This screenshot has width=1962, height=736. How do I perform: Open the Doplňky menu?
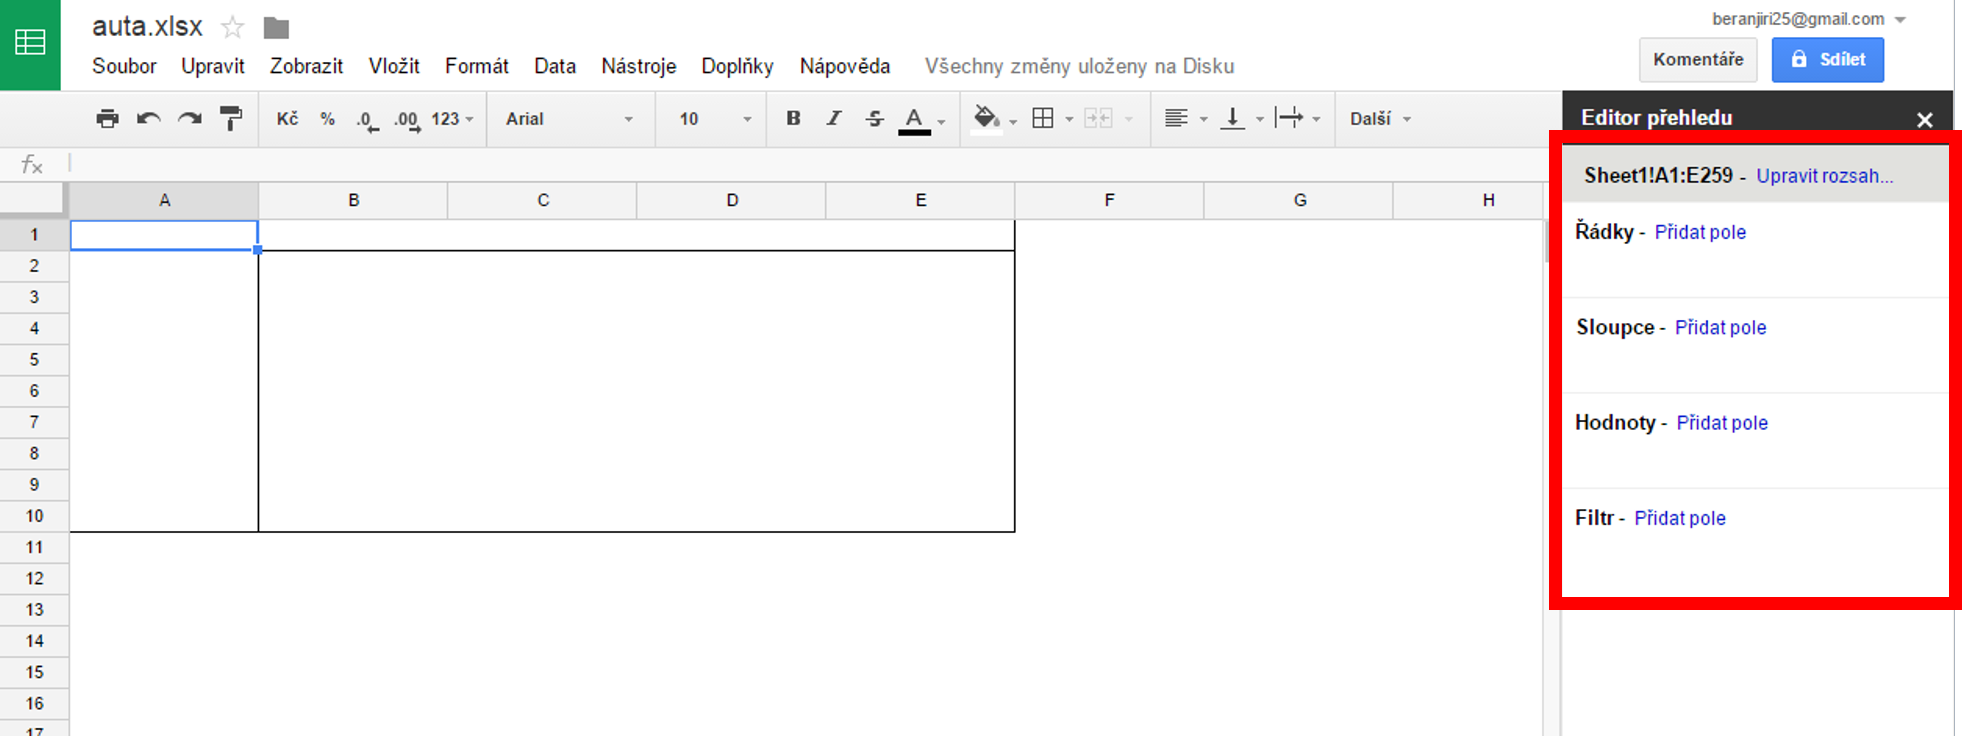pyautogui.click(x=738, y=66)
